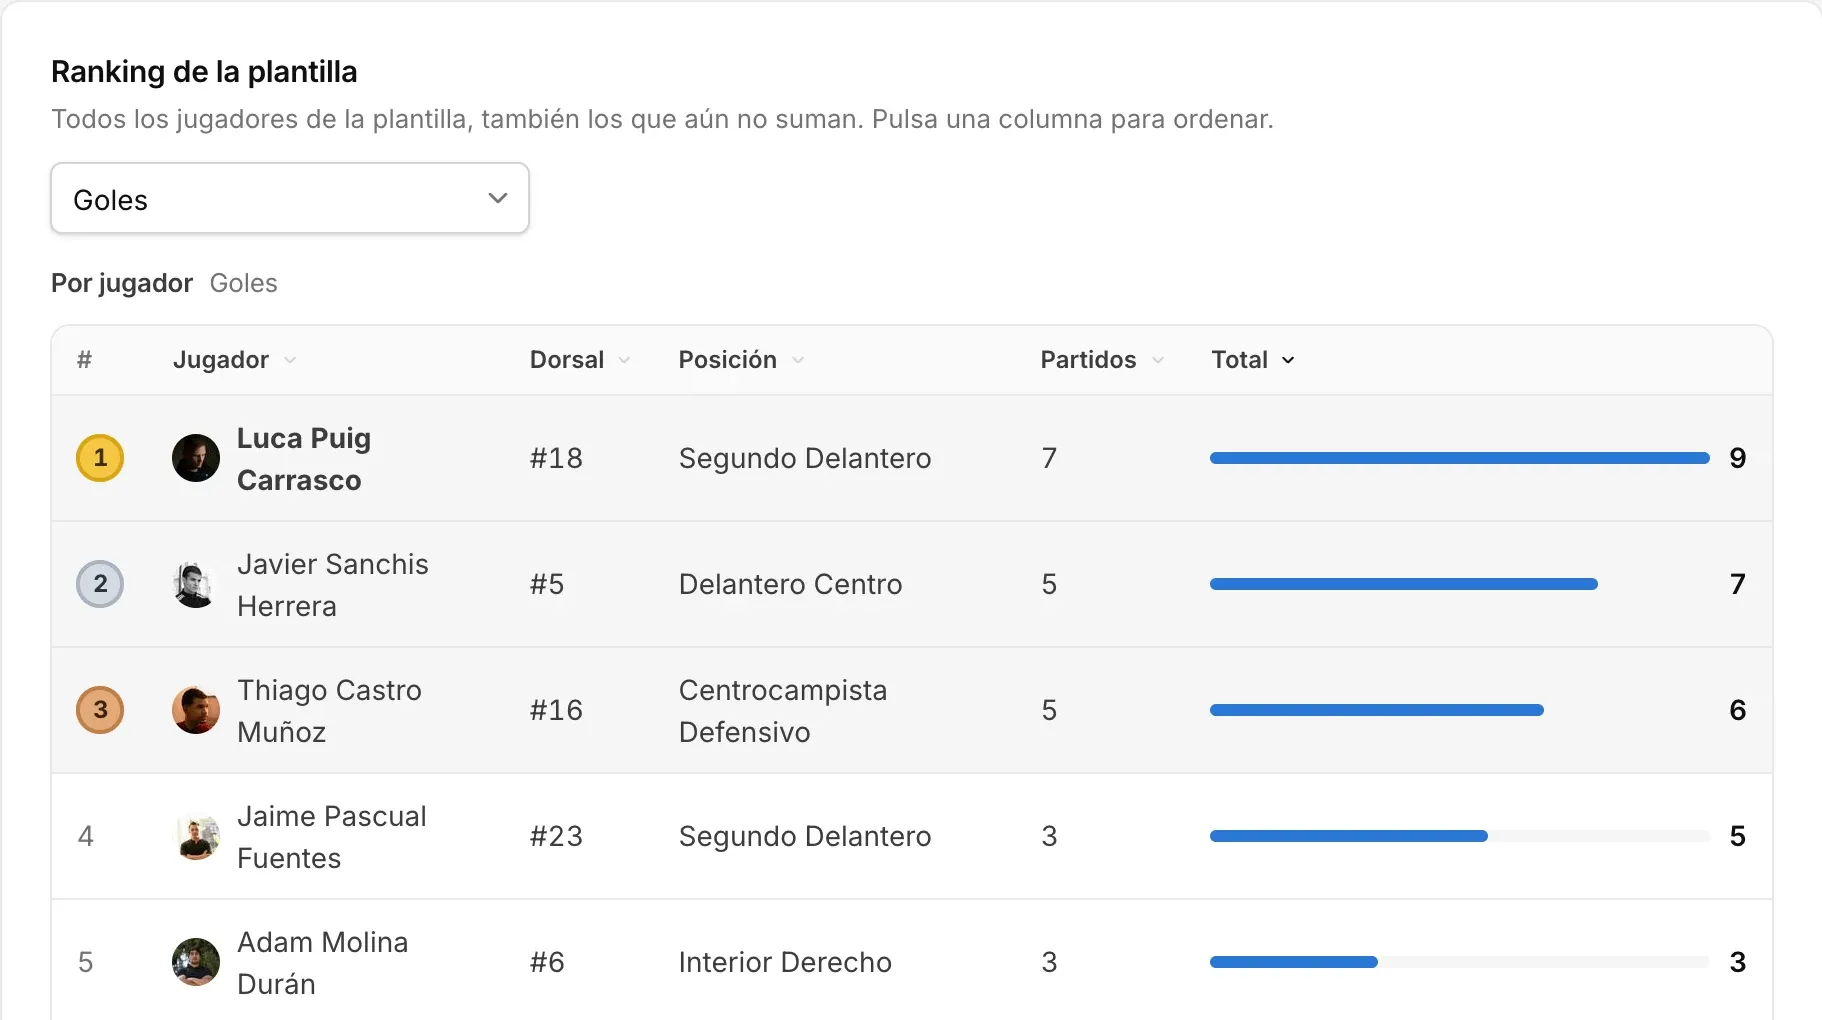The width and height of the screenshot is (1822, 1020).
Task: Select player name Adam Molina Durán
Action: tap(323, 963)
